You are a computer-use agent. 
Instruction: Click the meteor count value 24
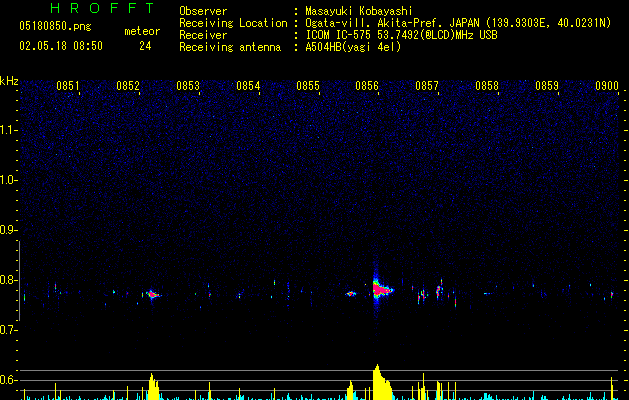pos(145,46)
